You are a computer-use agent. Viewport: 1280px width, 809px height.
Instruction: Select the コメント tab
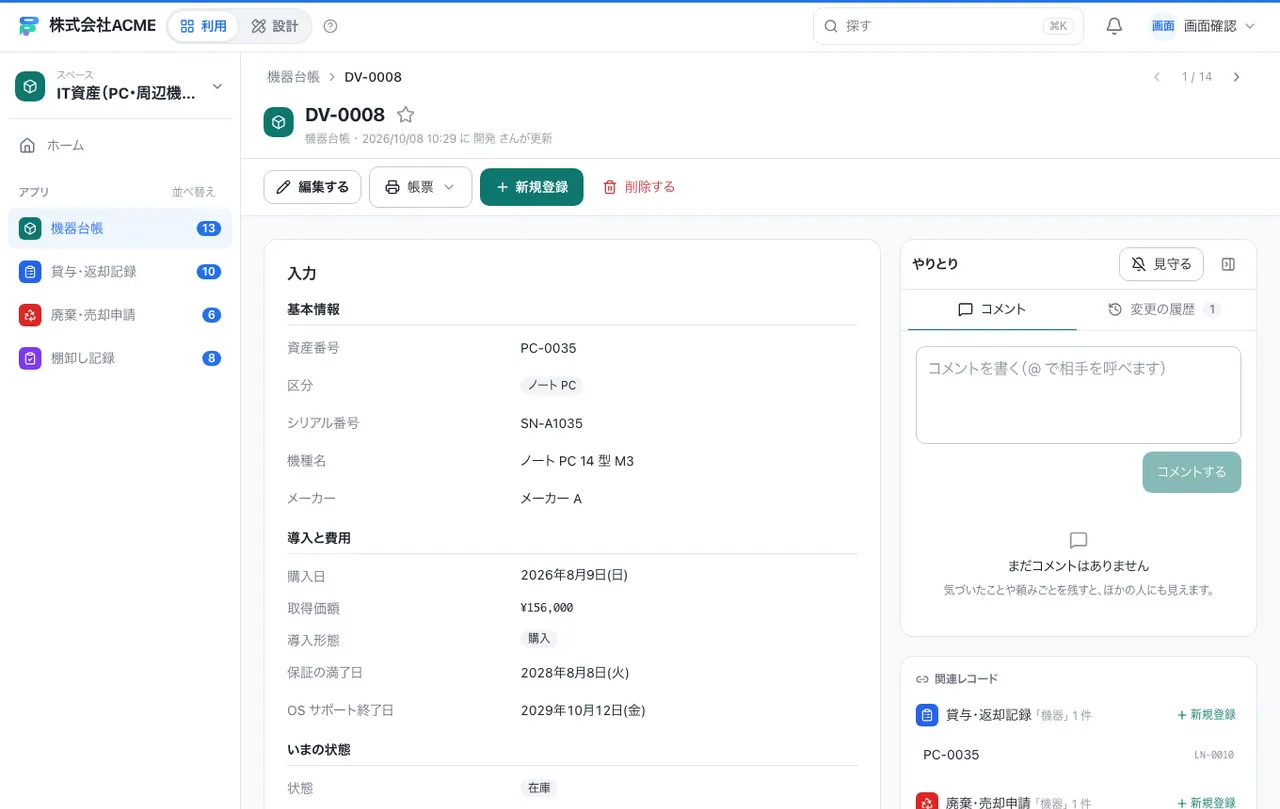click(x=992, y=310)
